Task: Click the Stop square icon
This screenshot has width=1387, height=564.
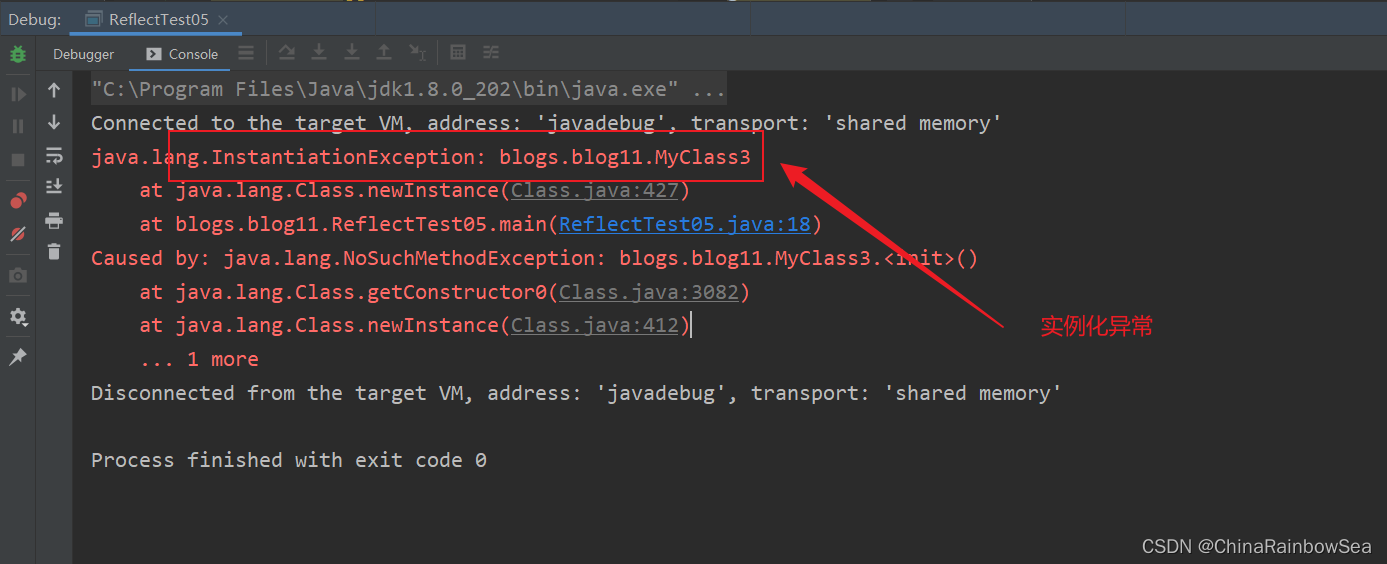Action: click(x=18, y=160)
